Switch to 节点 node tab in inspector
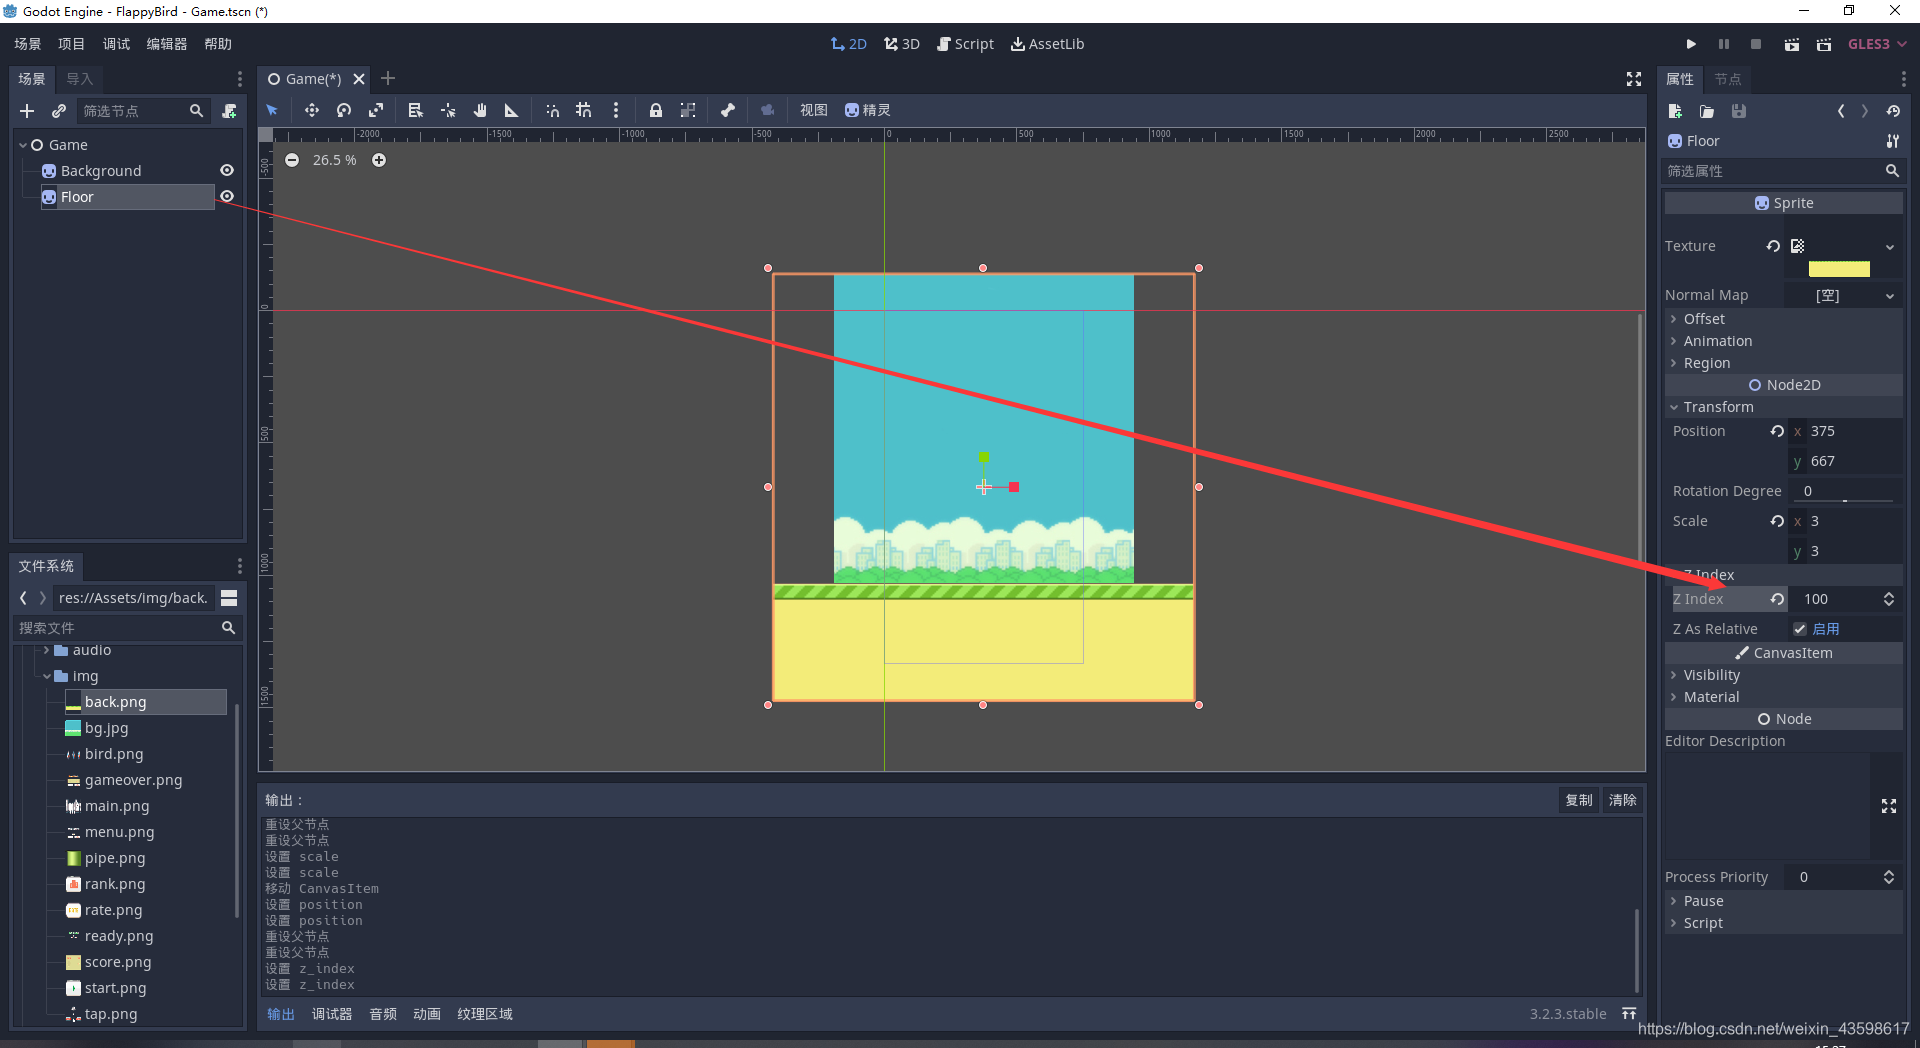Image resolution: width=1920 pixels, height=1048 pixels. 1727,79
